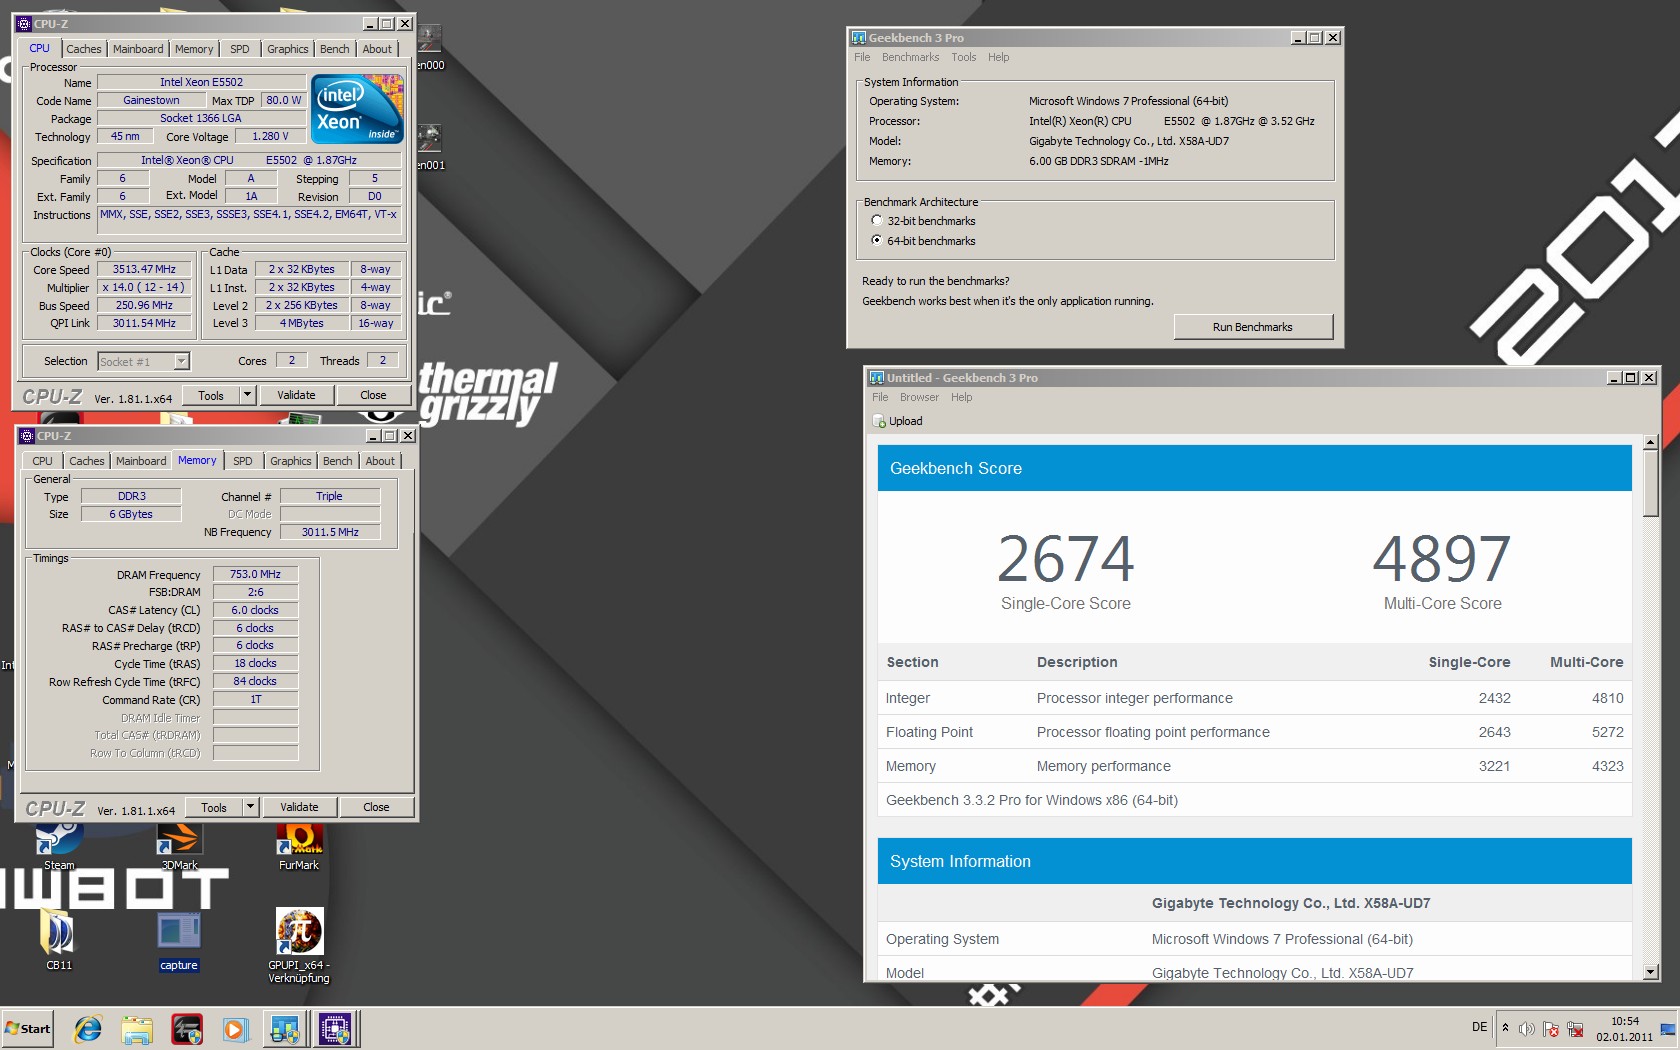Launch the red MSI Afterburner taskbar icon
Viewport: 1680px width, 1050px height.
pos(187,1029)
